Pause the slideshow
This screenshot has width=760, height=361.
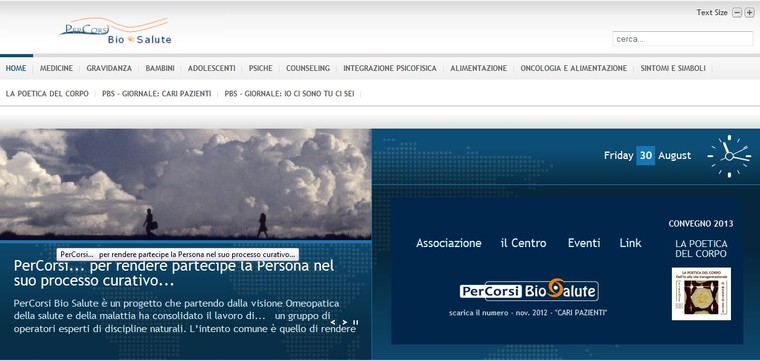pos(355,322)
